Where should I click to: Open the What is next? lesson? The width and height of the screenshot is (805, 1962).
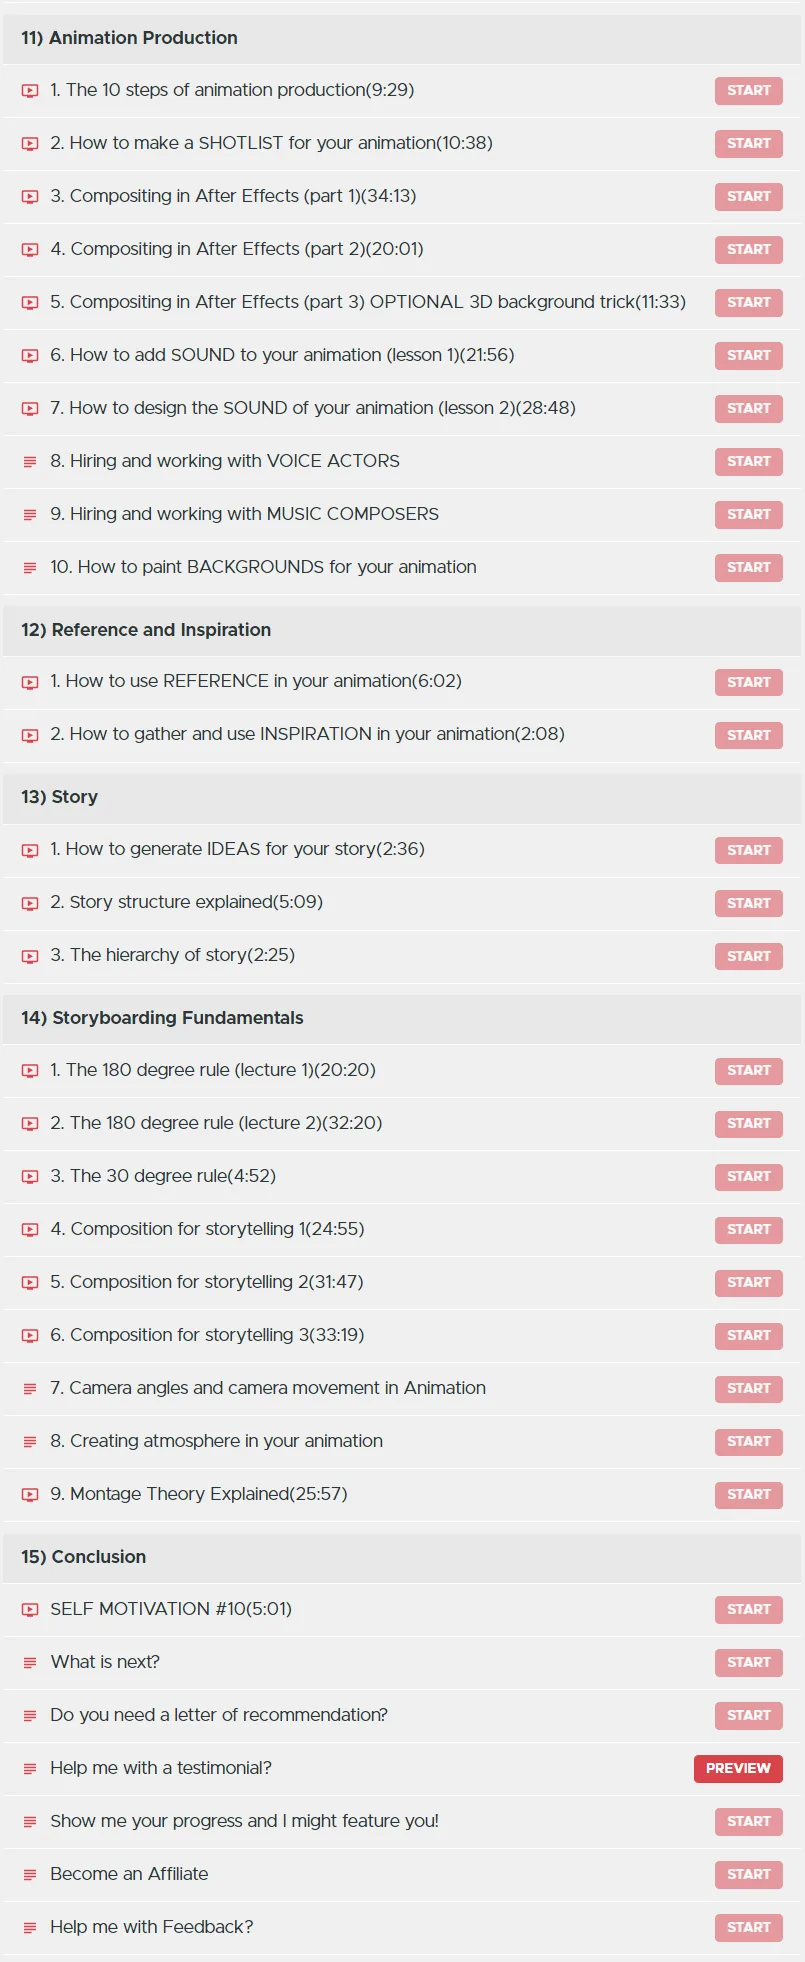(x=105, y=1662)
